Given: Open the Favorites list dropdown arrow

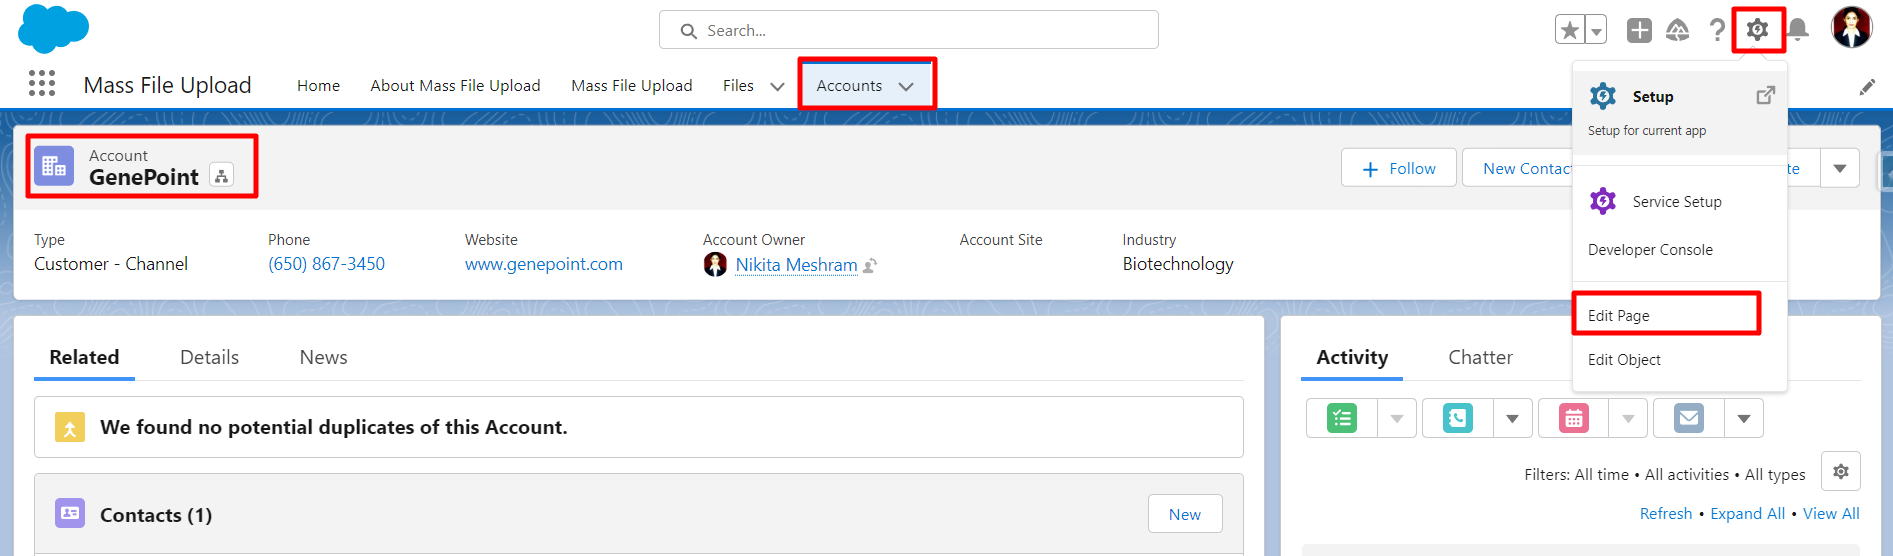Looking at the screenshot, I should pos(1596,30).
